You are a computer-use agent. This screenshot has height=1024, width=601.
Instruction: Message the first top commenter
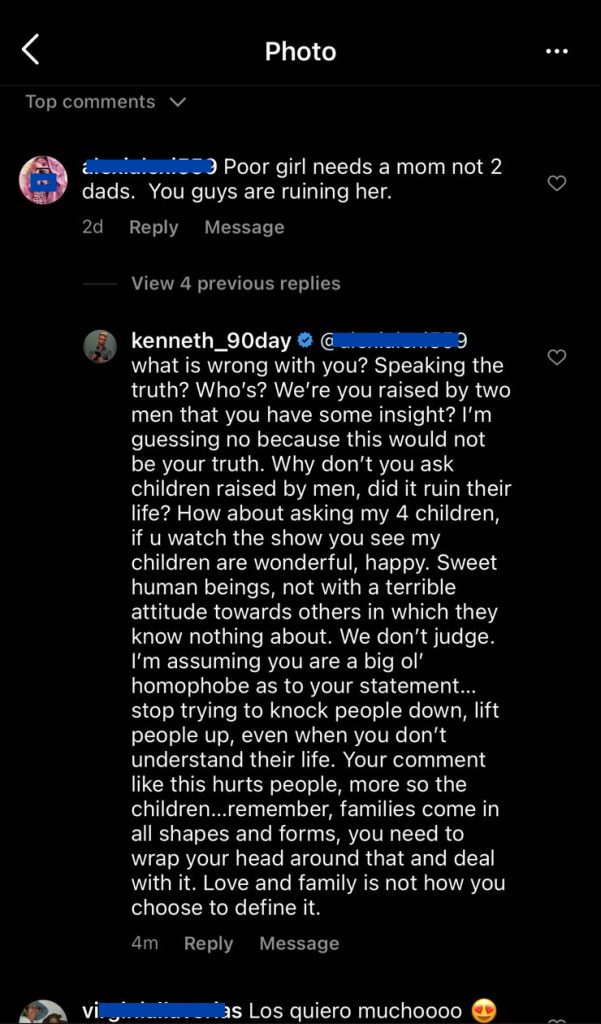pos(244,227)
